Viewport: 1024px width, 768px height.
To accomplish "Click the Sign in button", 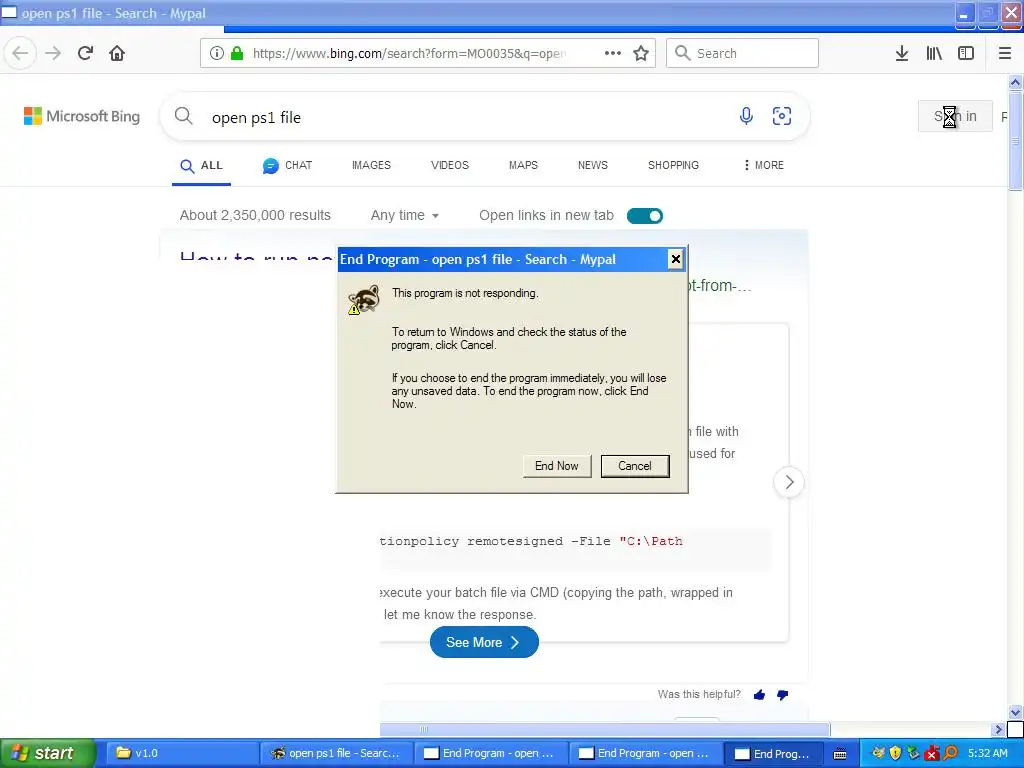I will (x=955, y=116).
